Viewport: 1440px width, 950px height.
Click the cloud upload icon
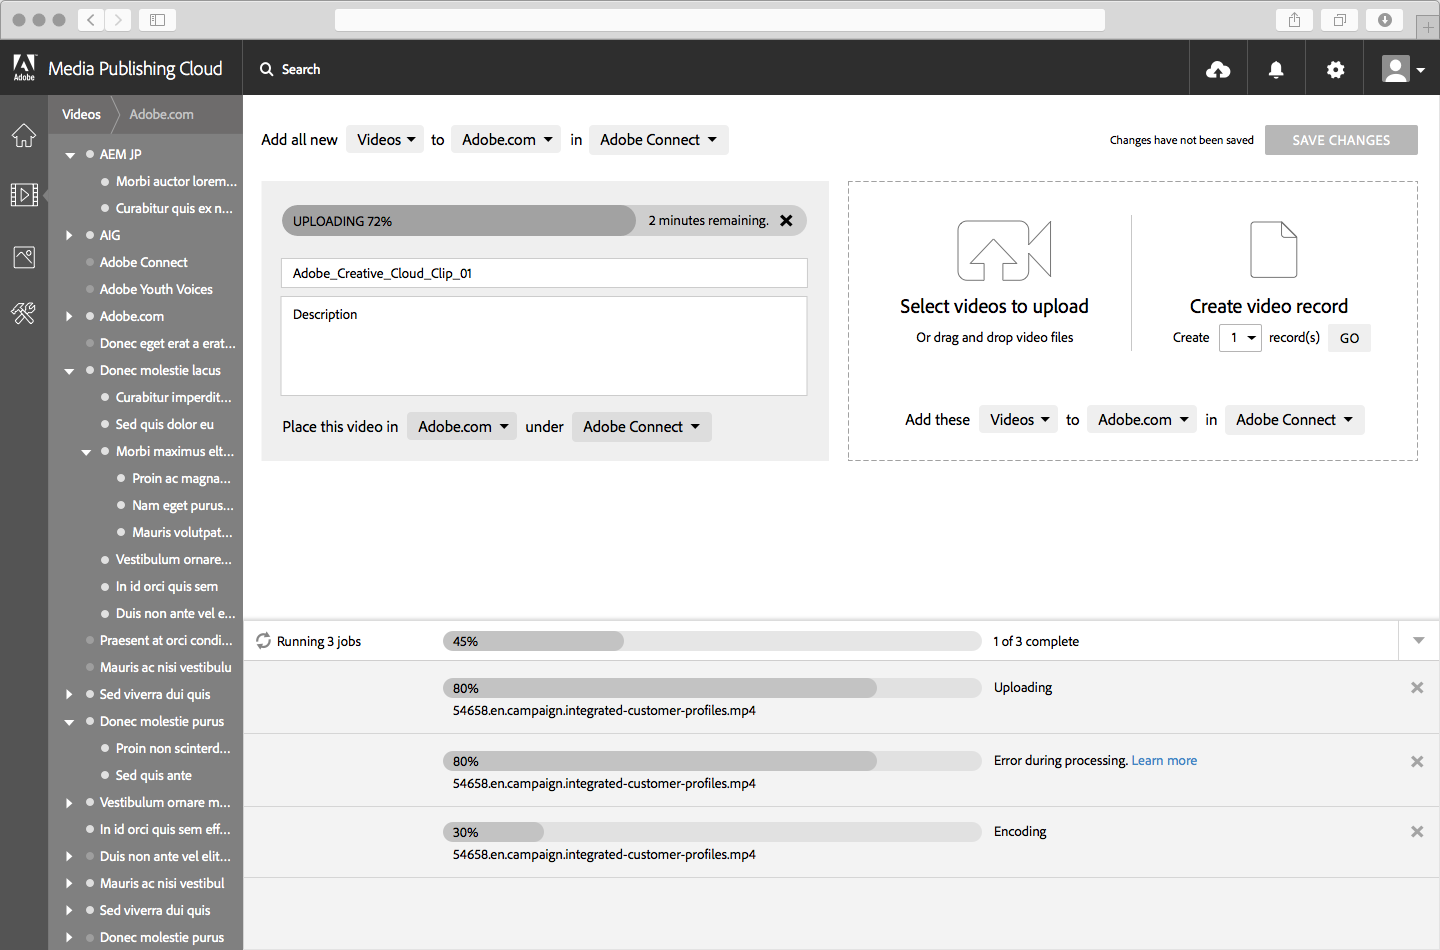1218,69
